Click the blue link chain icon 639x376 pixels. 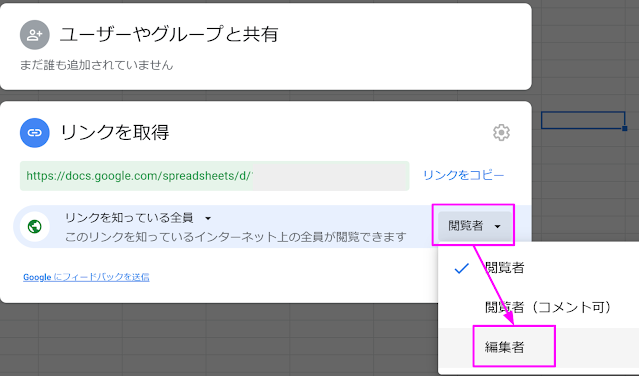35,132
